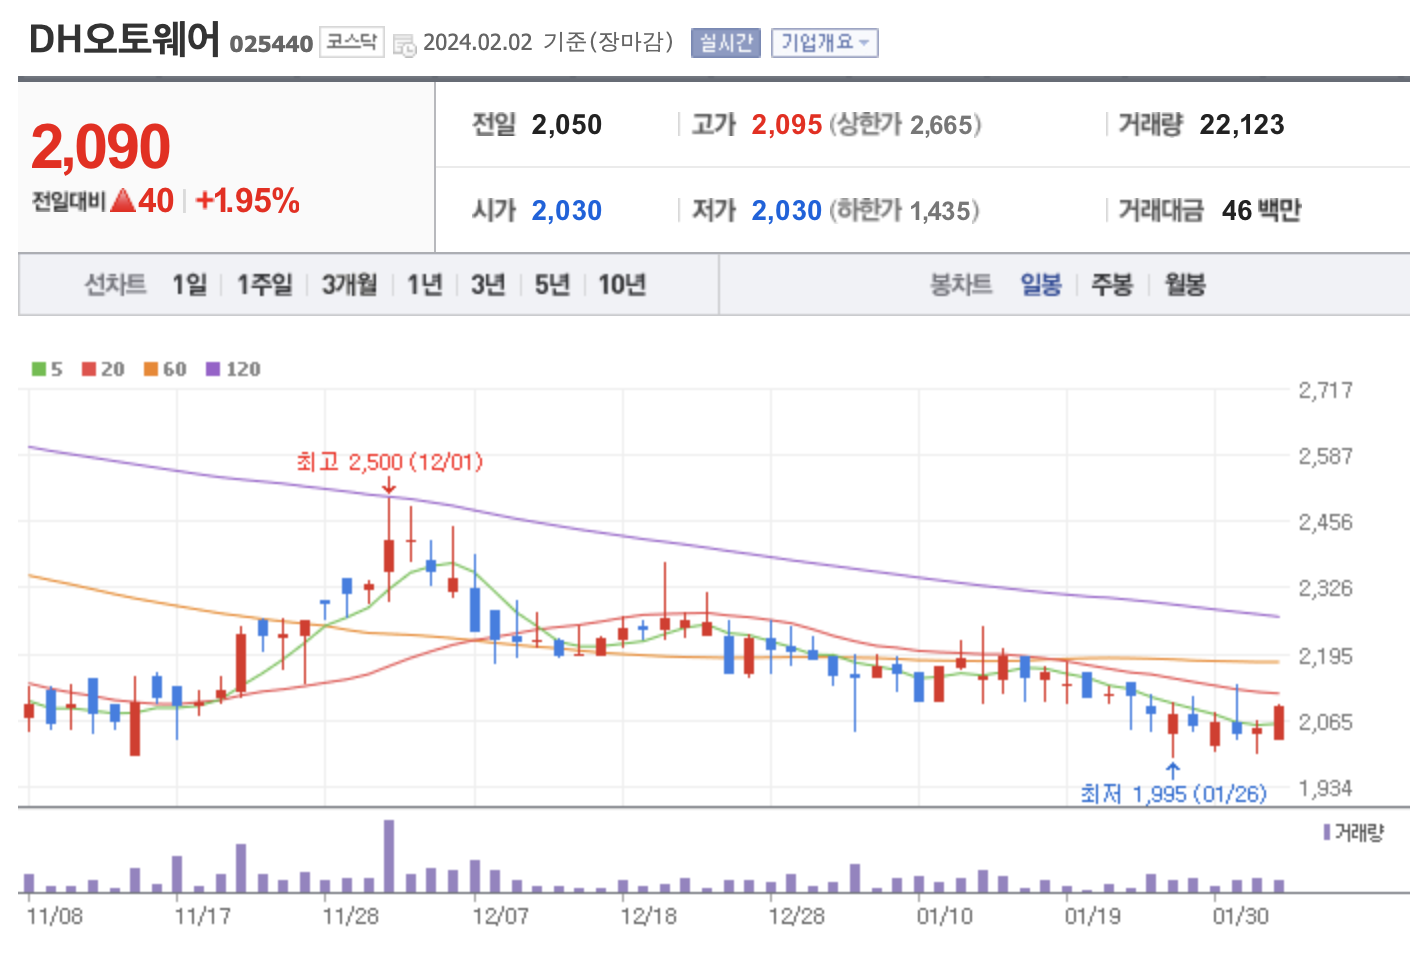Click the 01/10 date axis label

(944, 917)
